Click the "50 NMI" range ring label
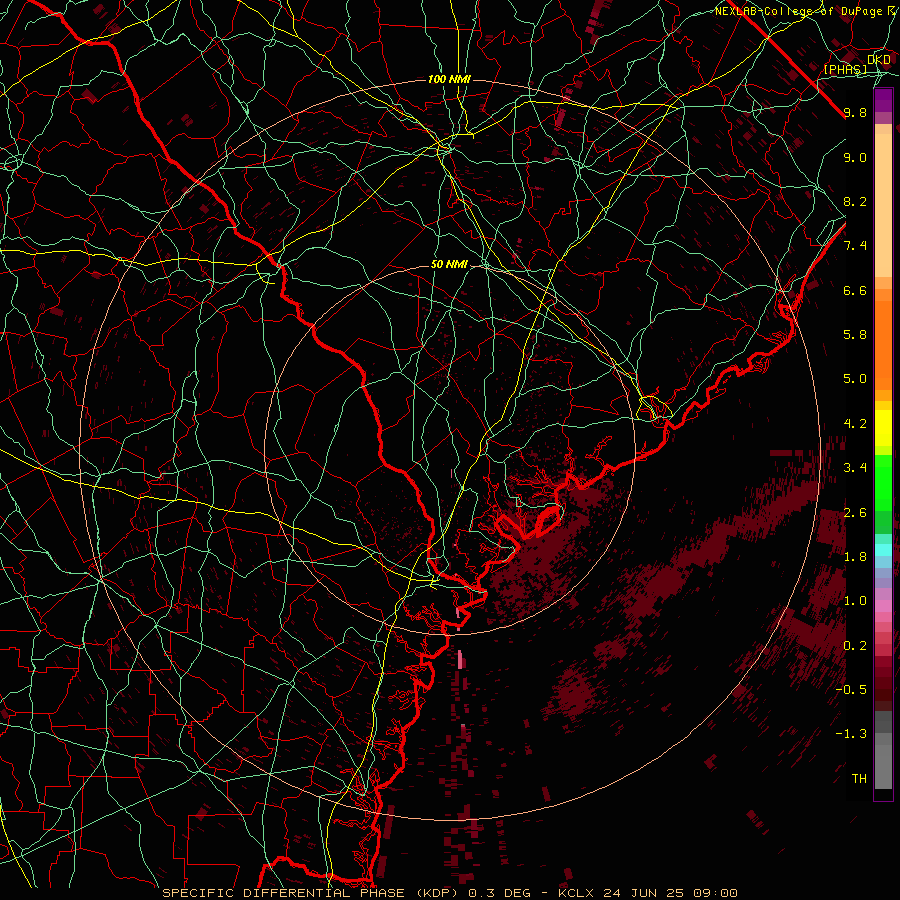The width and height of the screenshot is (900, 900). coord(449,265)
